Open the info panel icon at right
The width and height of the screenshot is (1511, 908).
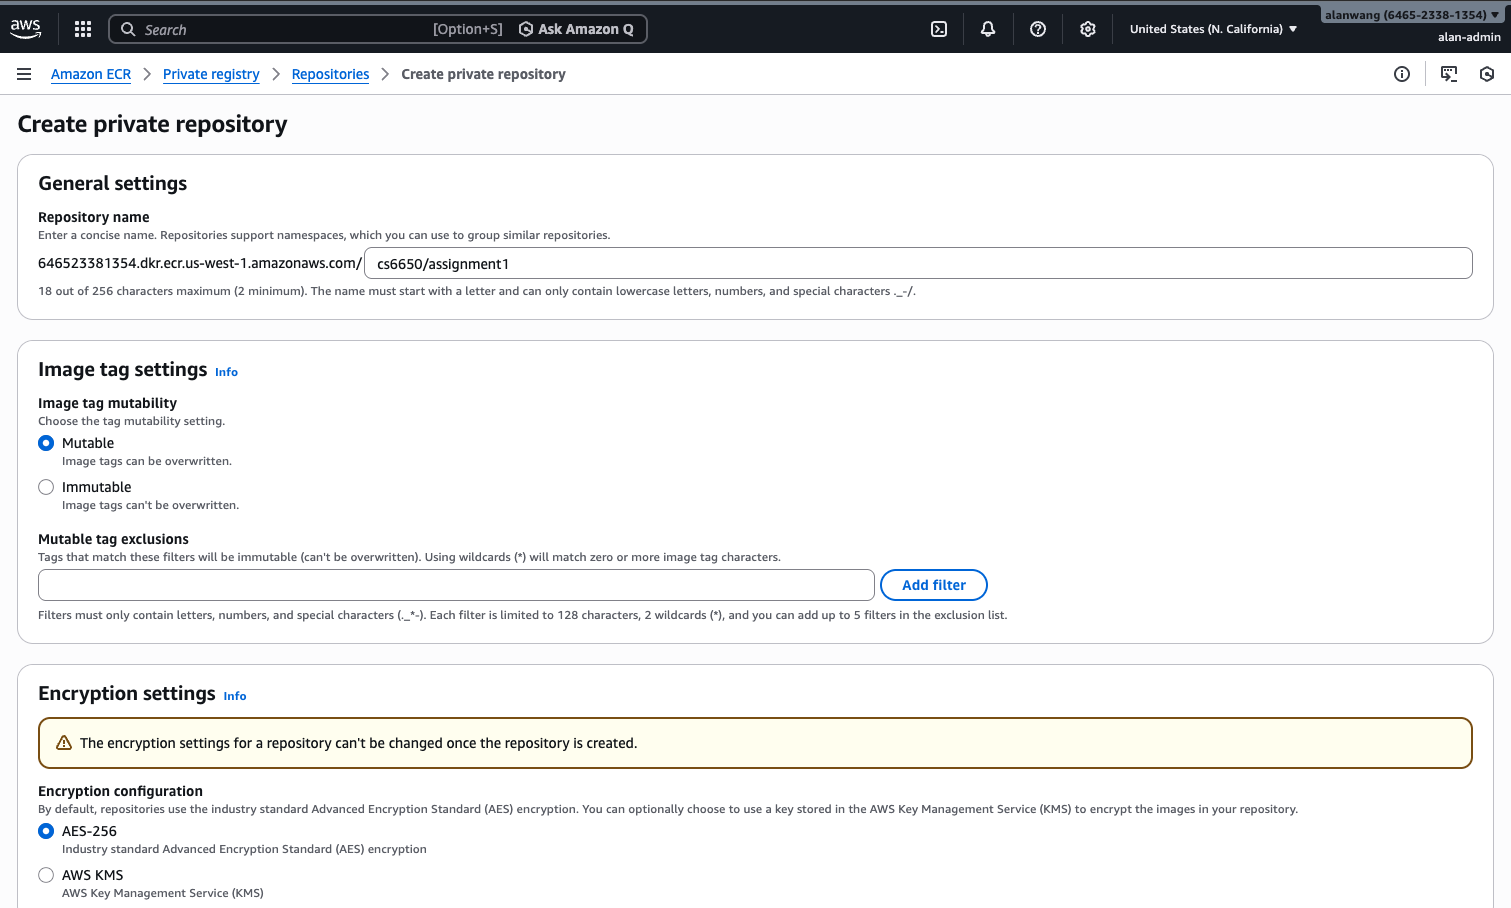coord(1402,74)
